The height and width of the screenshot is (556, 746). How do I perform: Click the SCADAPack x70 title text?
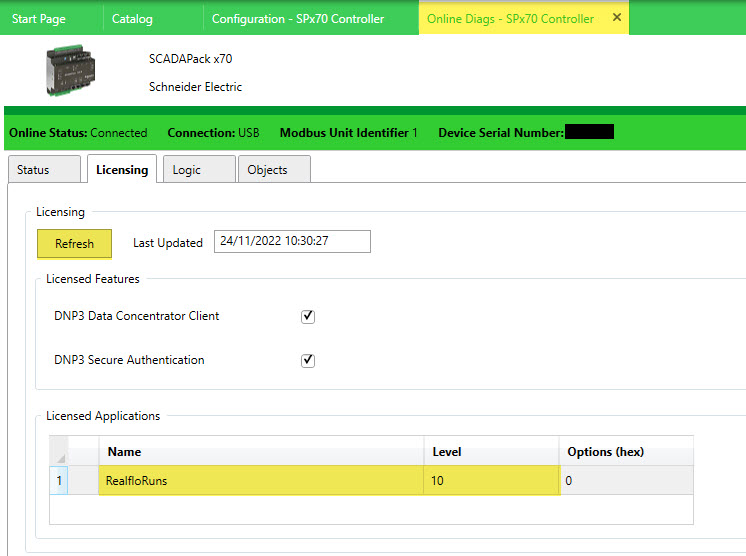tap(190, 59)
